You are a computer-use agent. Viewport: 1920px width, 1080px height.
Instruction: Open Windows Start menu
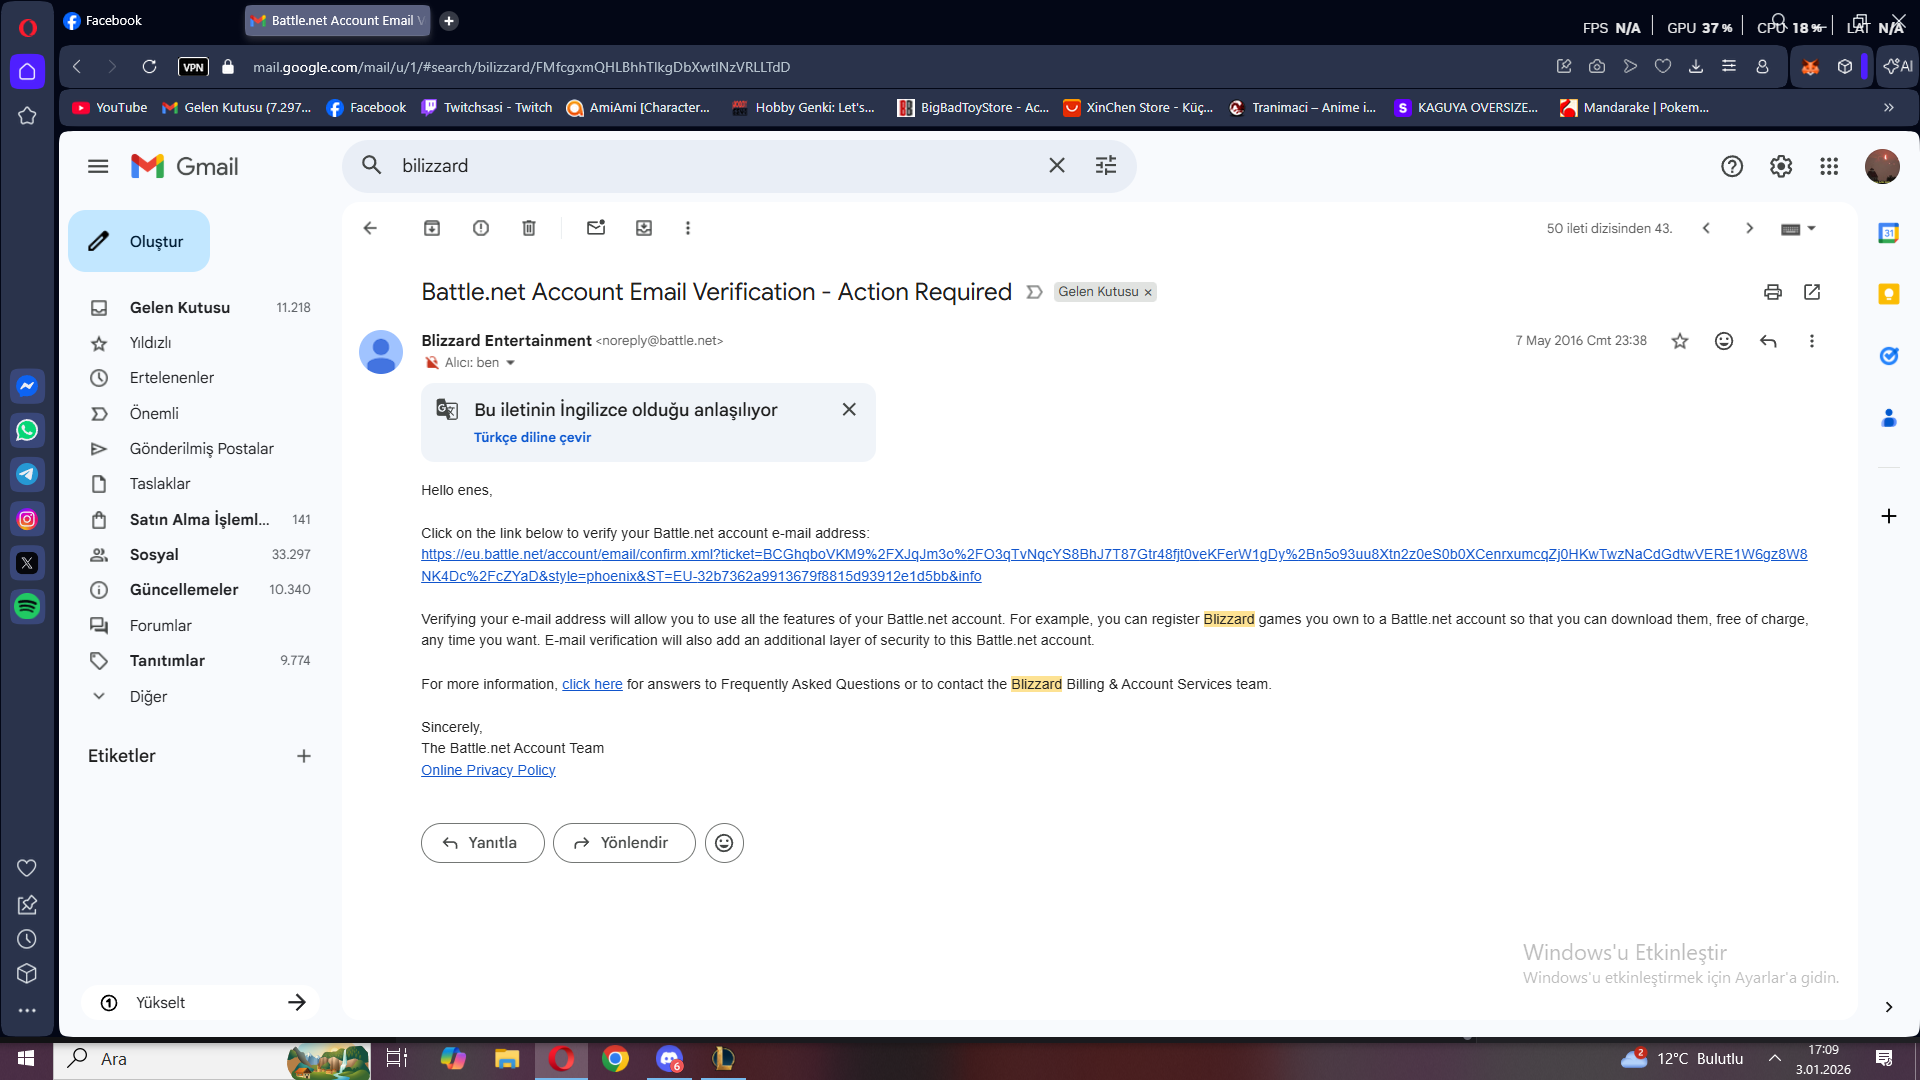click(26, 1058)
